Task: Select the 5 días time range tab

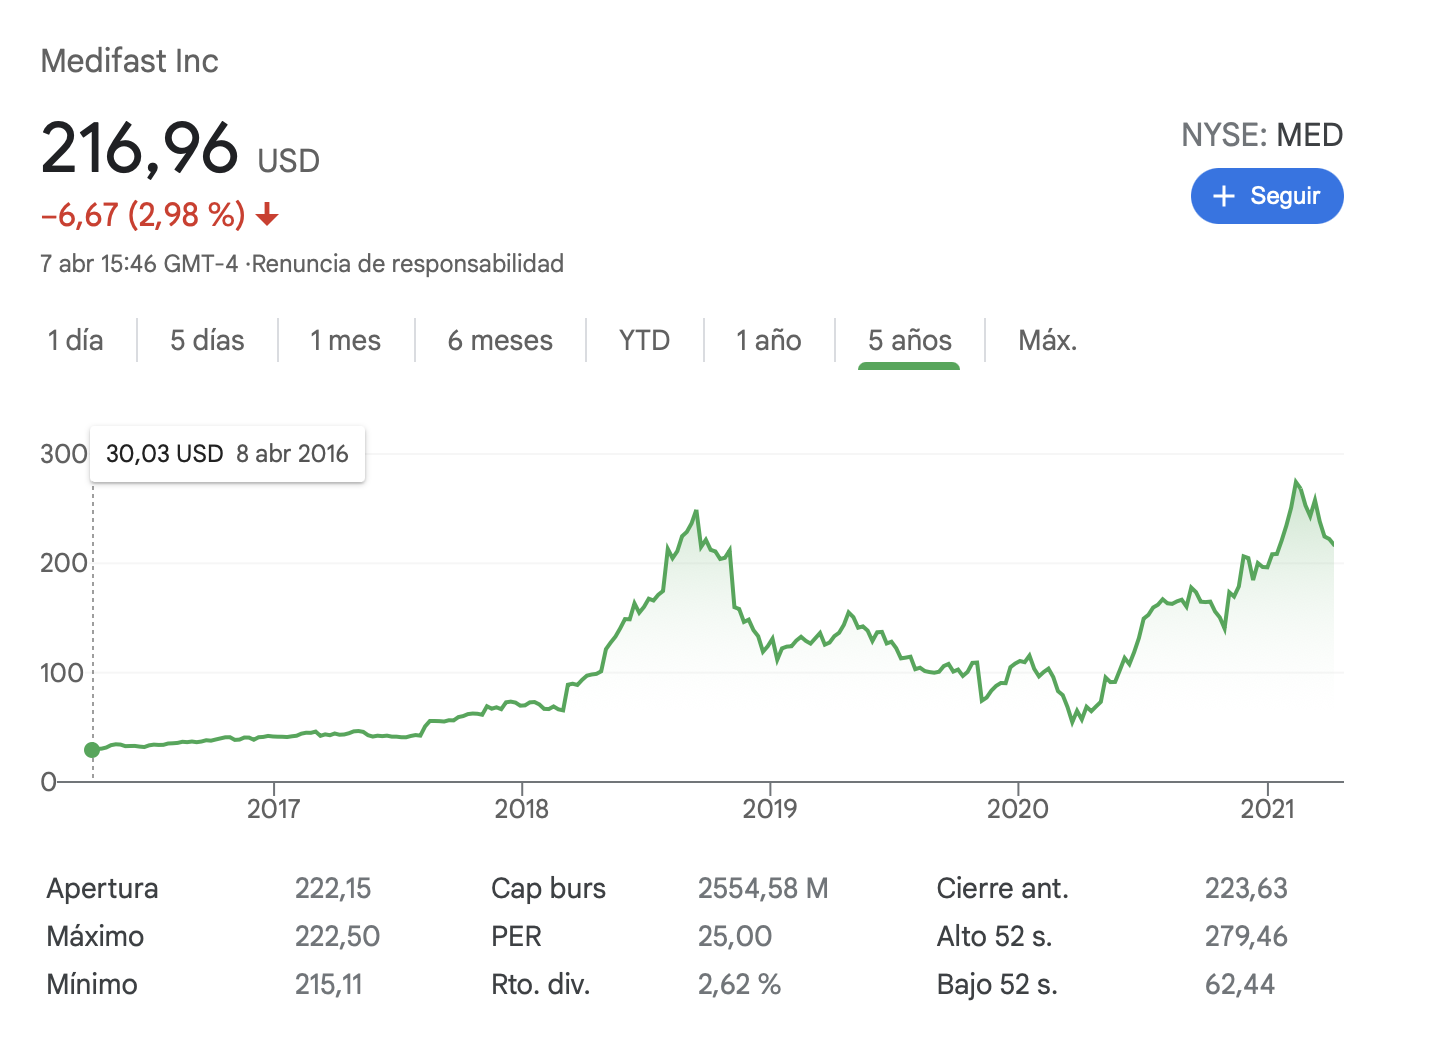Action: pos(207,340)
